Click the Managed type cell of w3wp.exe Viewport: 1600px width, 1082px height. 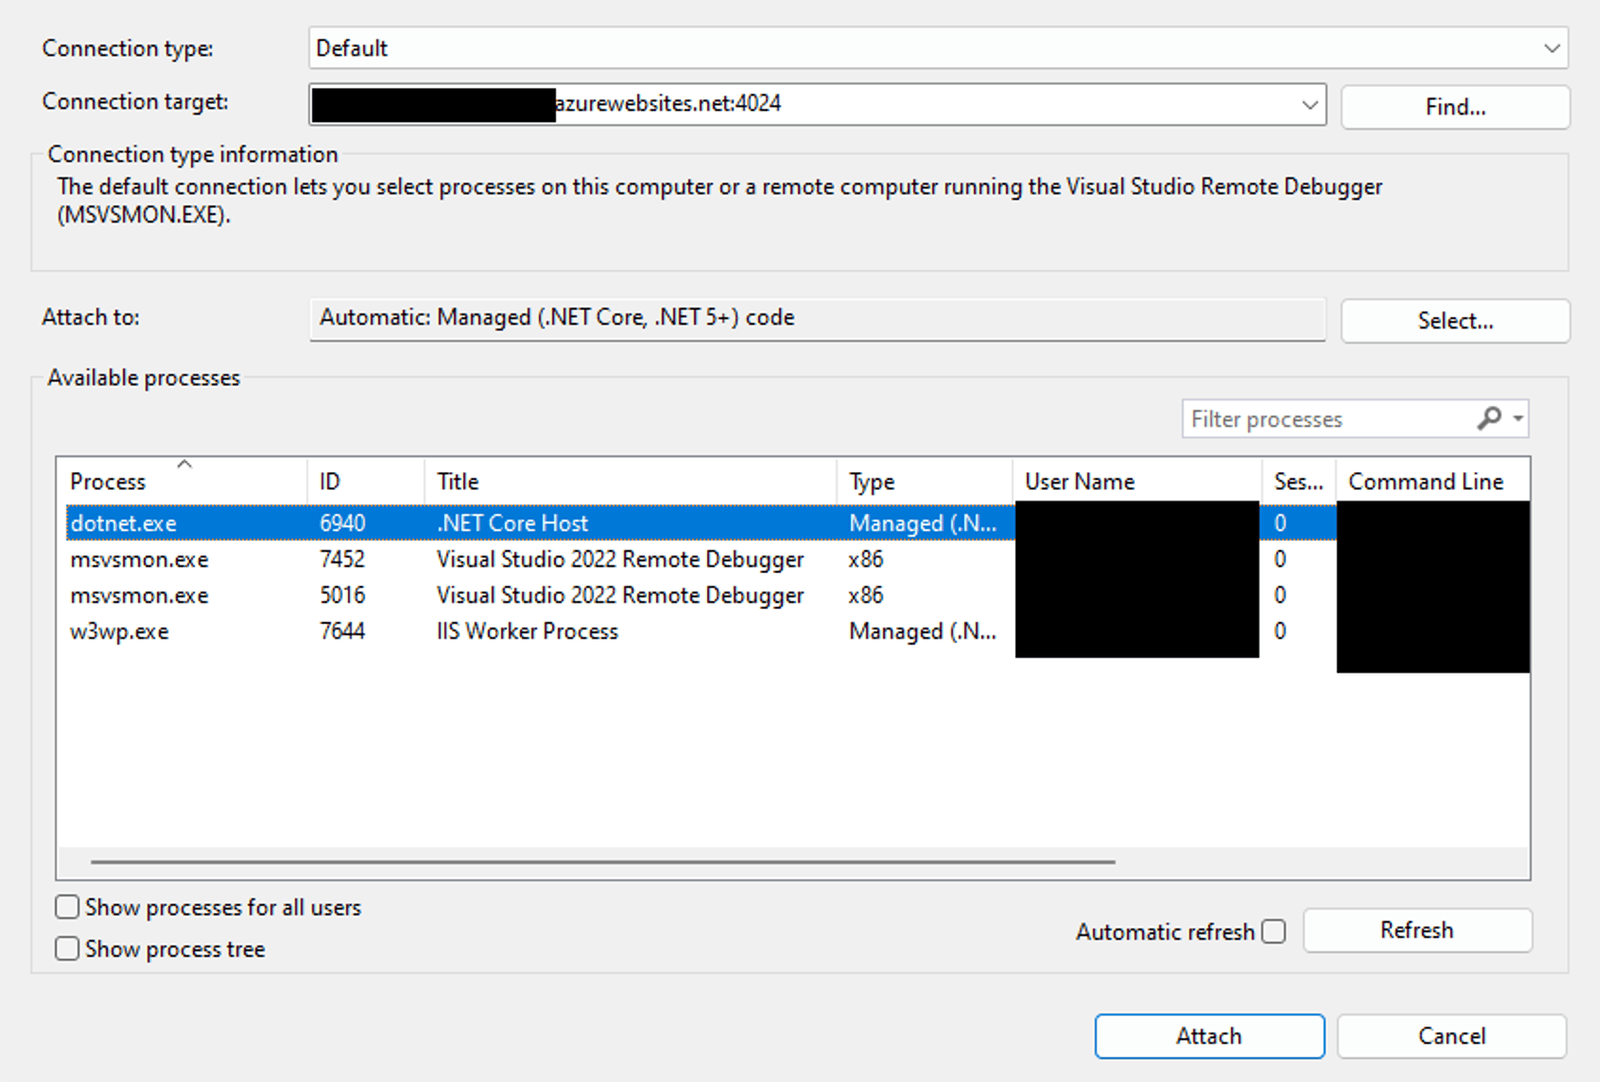coord(922,631)
